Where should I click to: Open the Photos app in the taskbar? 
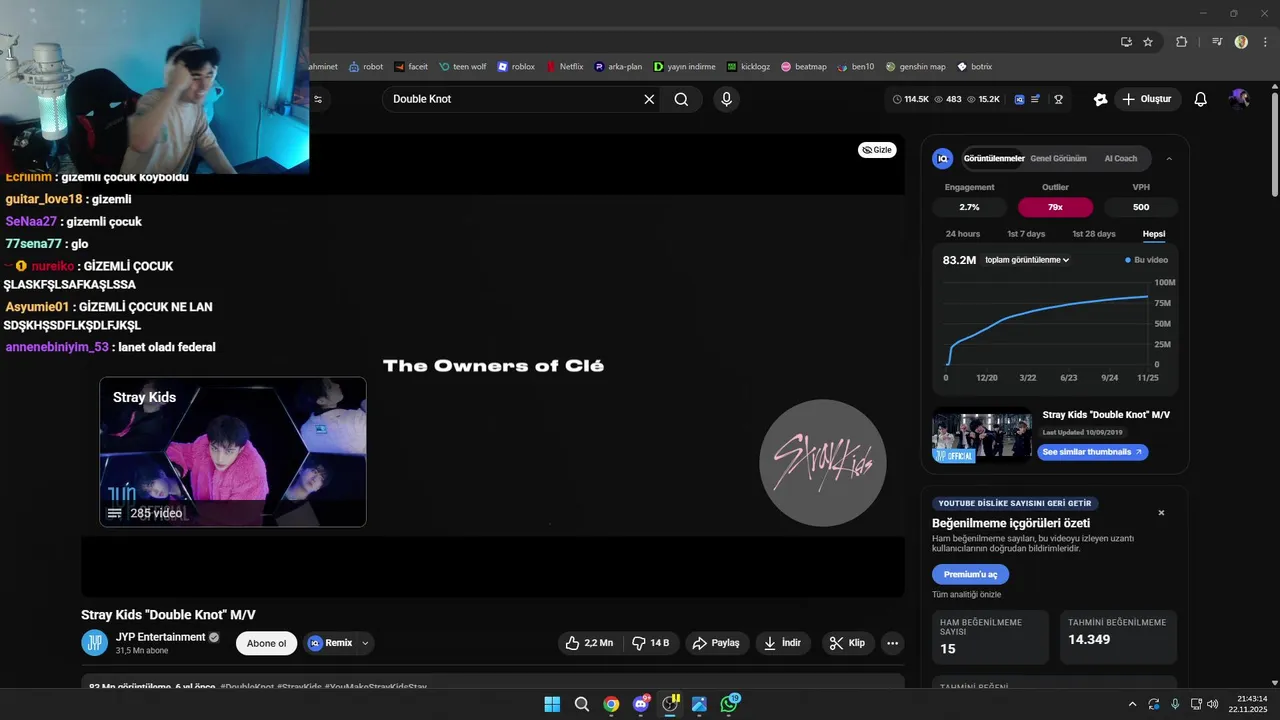coord(699,704)
